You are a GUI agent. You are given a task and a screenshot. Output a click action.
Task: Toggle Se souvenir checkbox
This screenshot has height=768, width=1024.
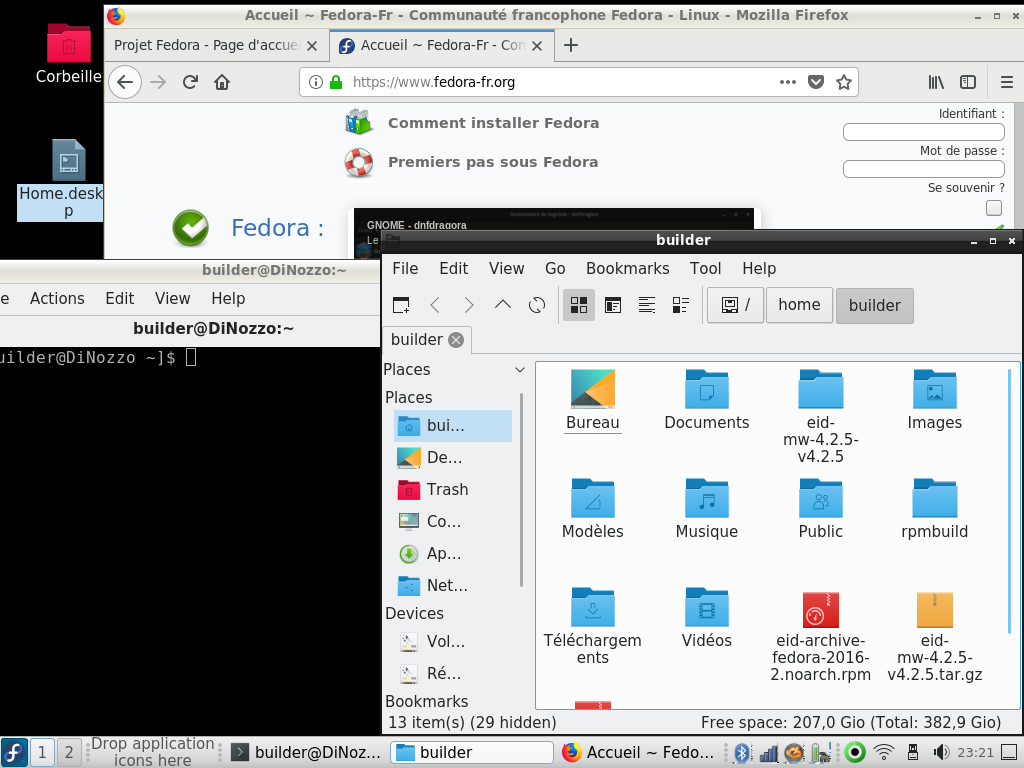(993, 208)
